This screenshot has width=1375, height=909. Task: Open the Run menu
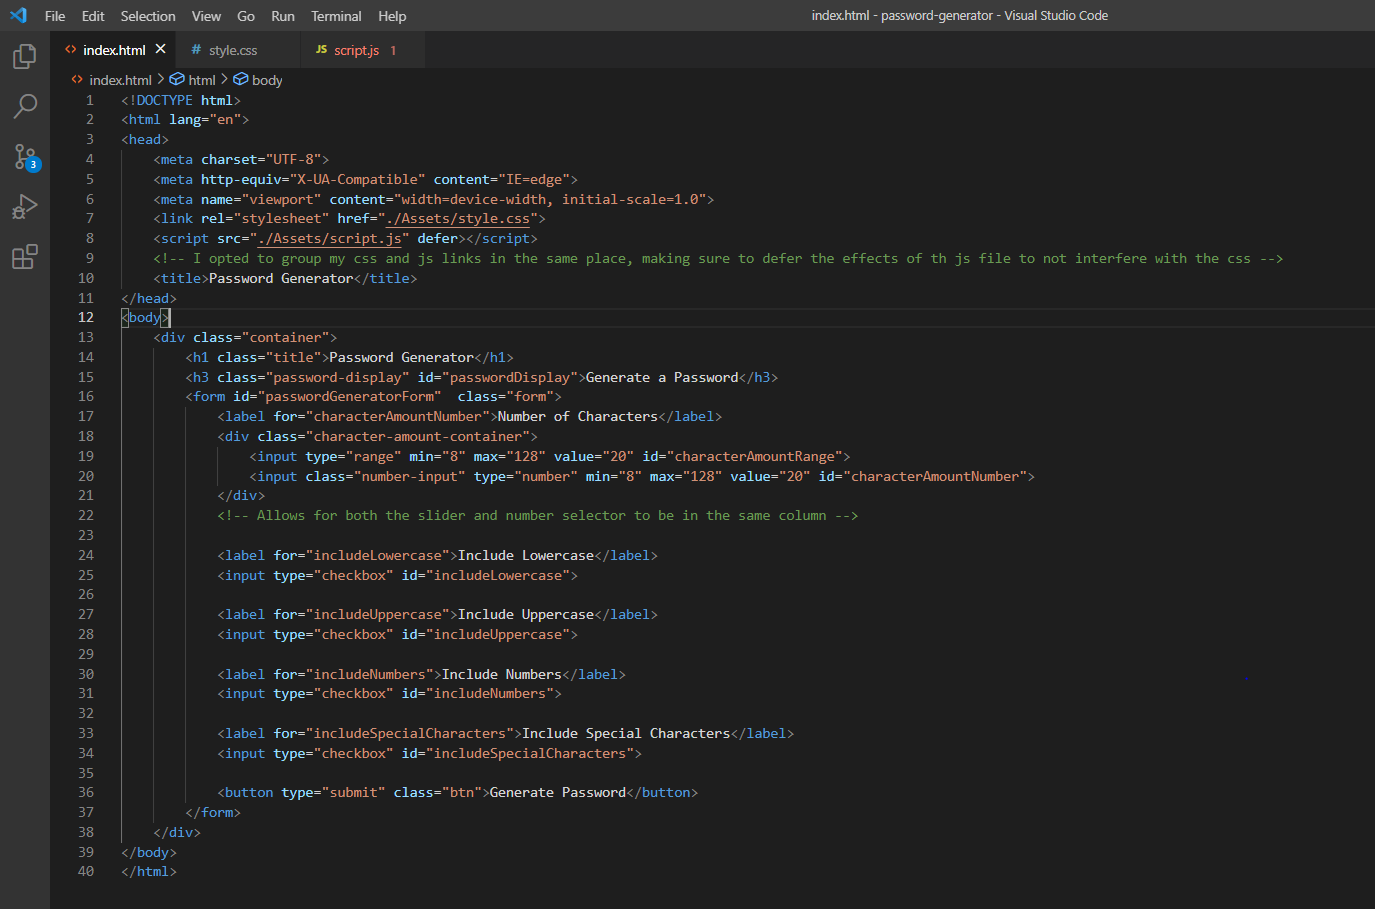283,15
